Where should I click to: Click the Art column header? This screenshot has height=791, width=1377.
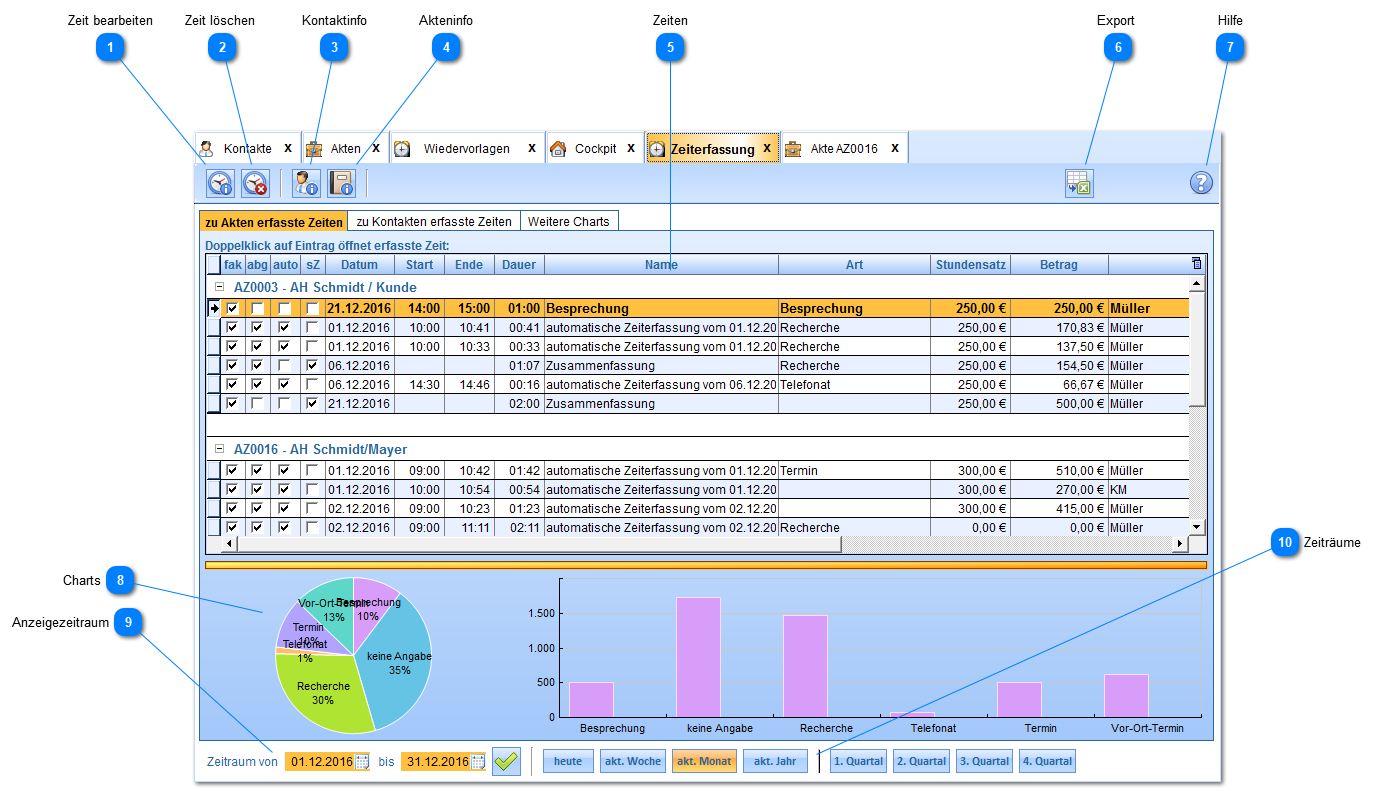[854, 265]
